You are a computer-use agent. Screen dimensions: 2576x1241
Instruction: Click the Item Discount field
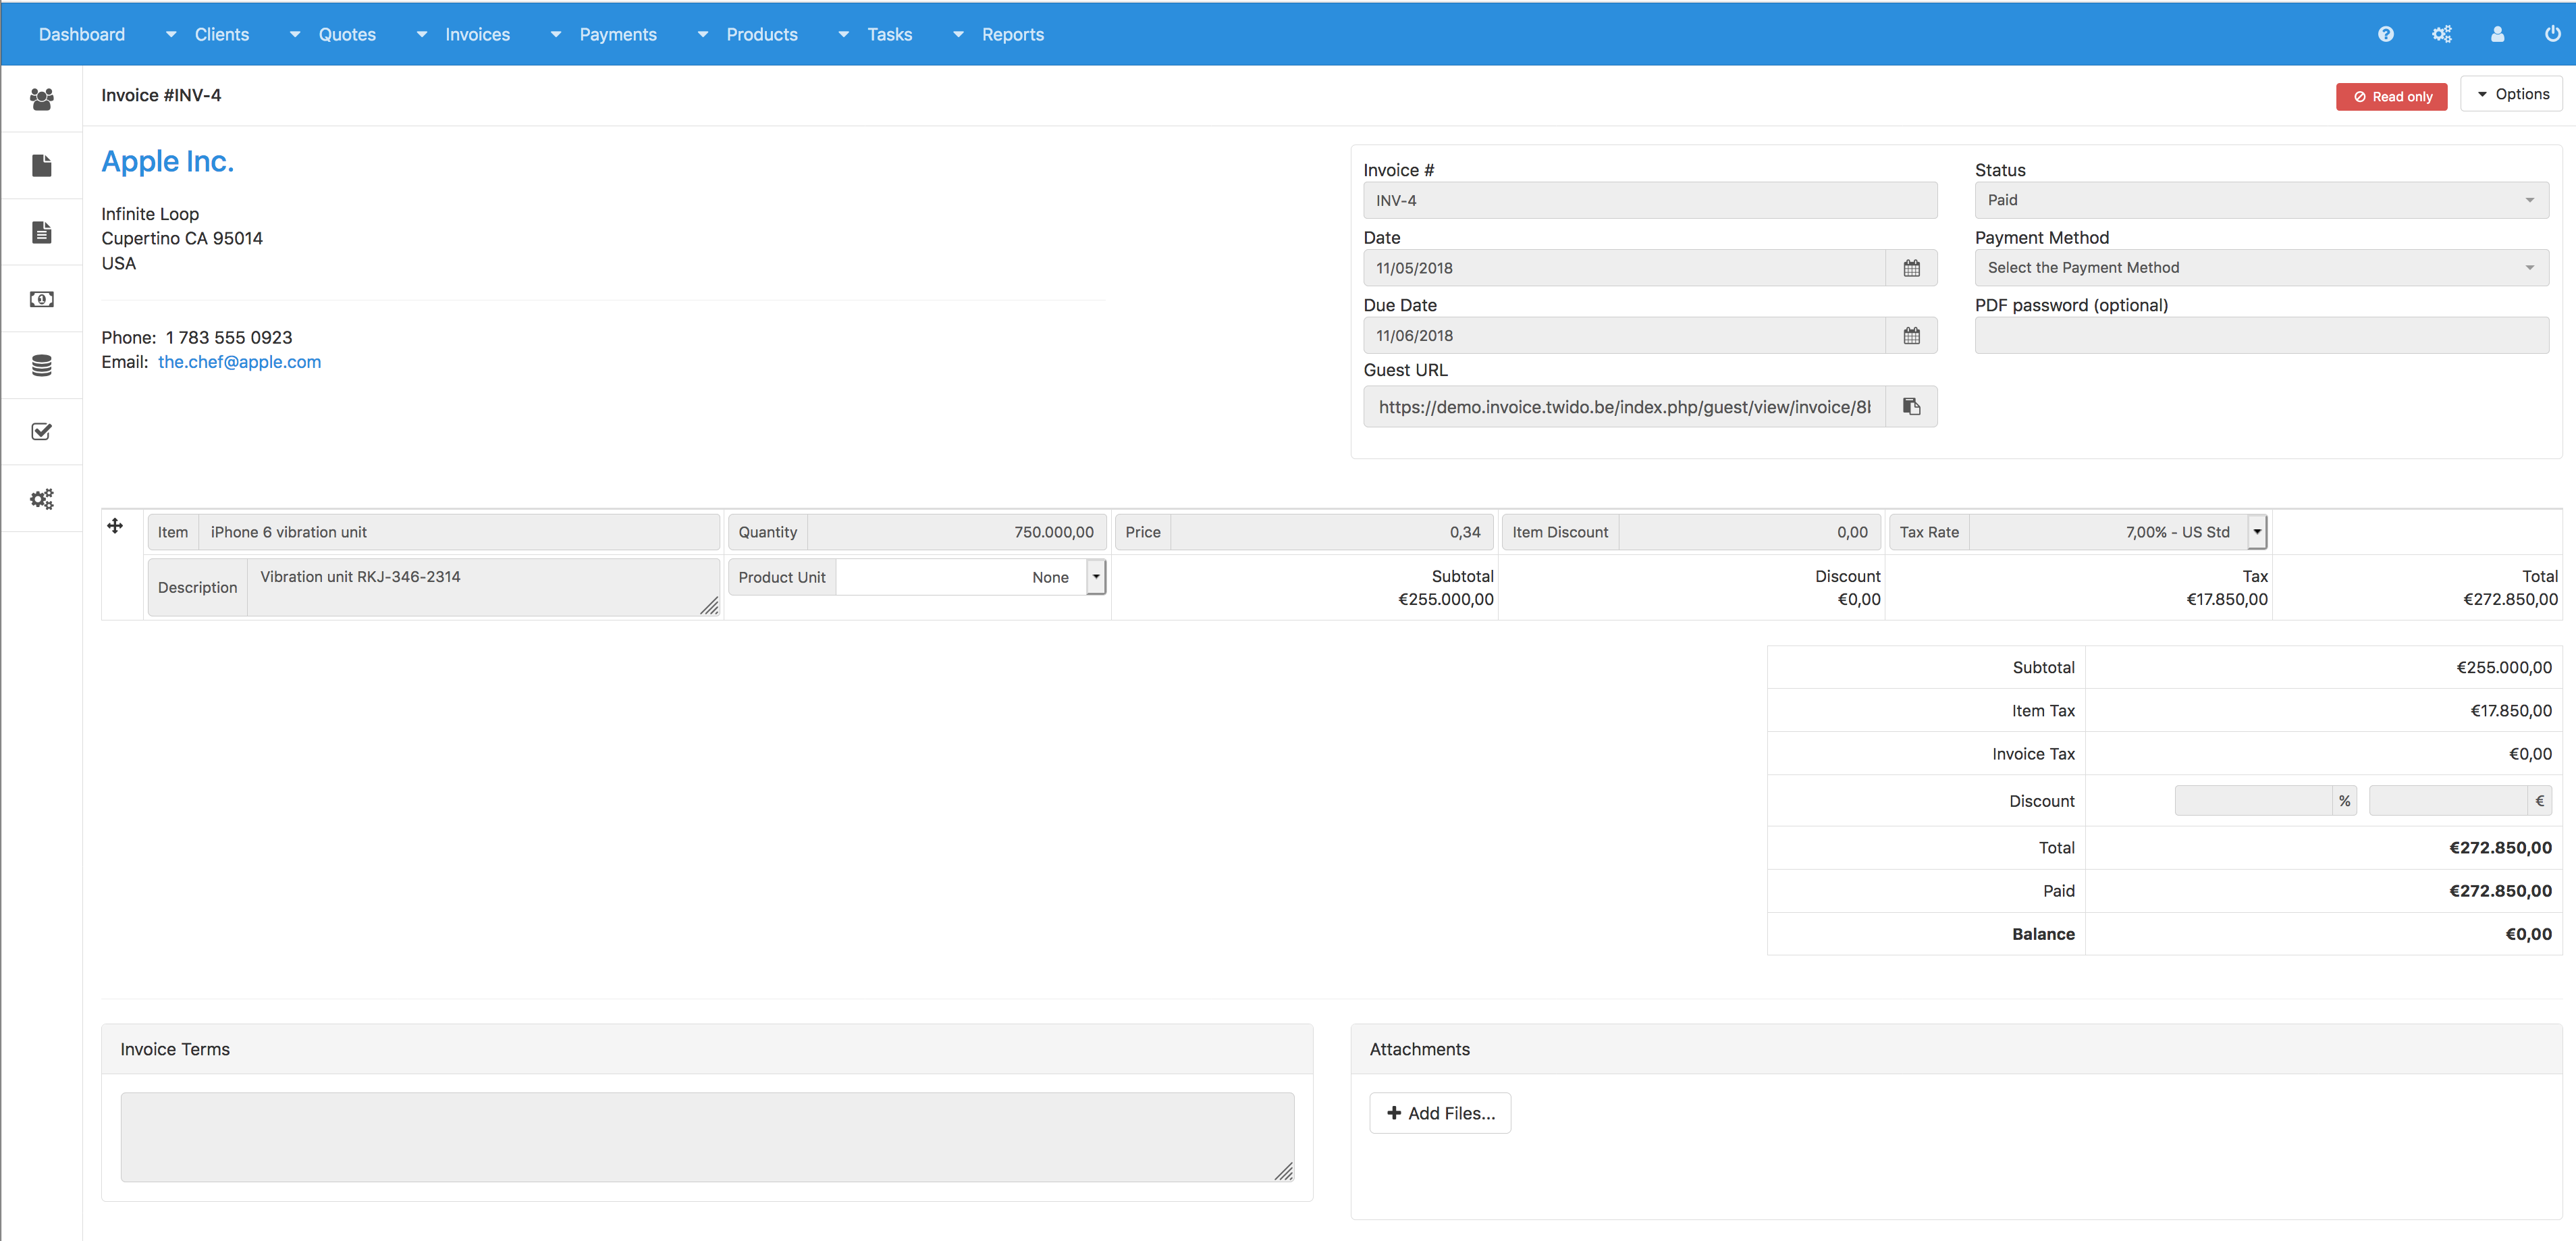[1750, 532]
